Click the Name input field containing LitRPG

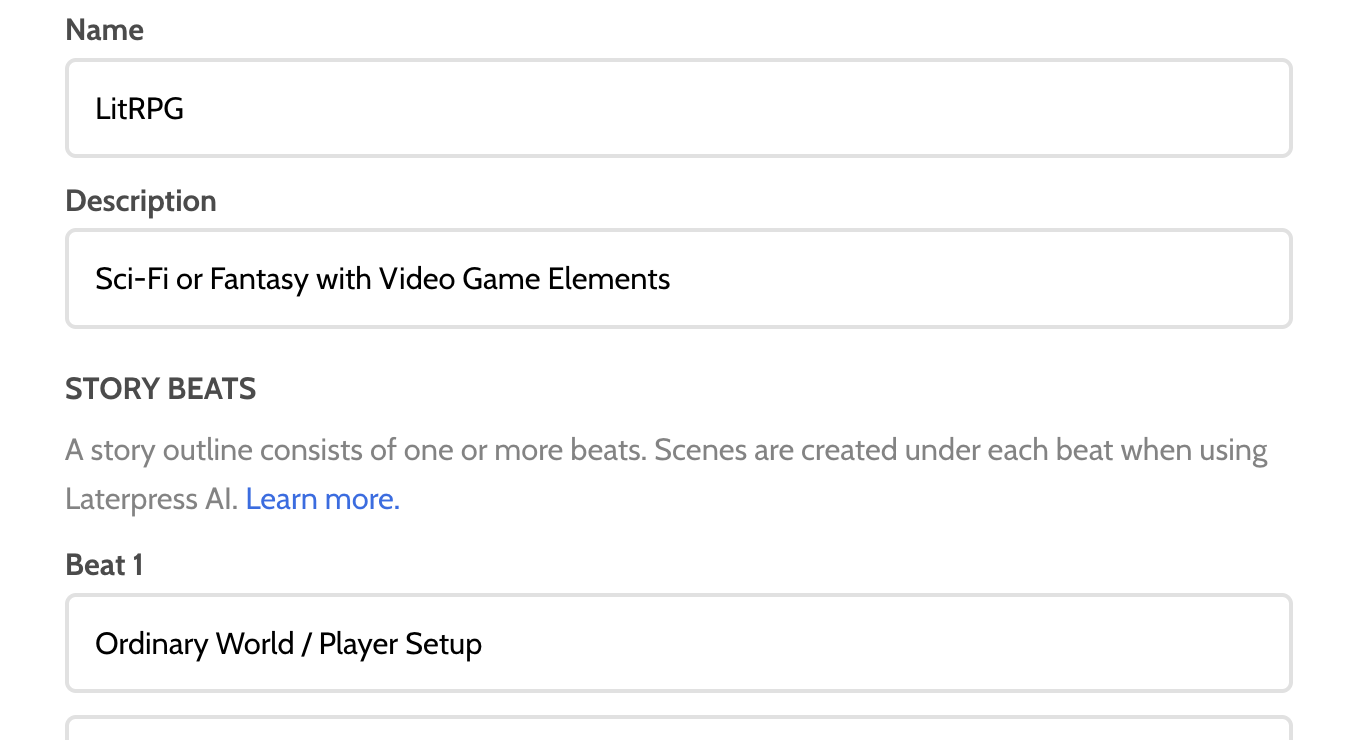(x=679, y=108)
